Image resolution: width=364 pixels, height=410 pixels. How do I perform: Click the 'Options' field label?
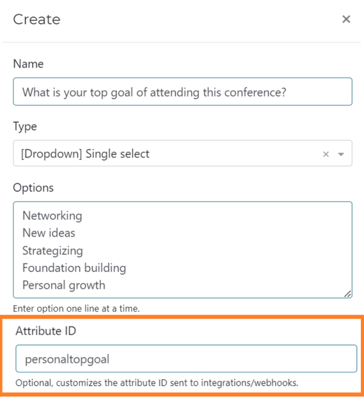point(33,188)
